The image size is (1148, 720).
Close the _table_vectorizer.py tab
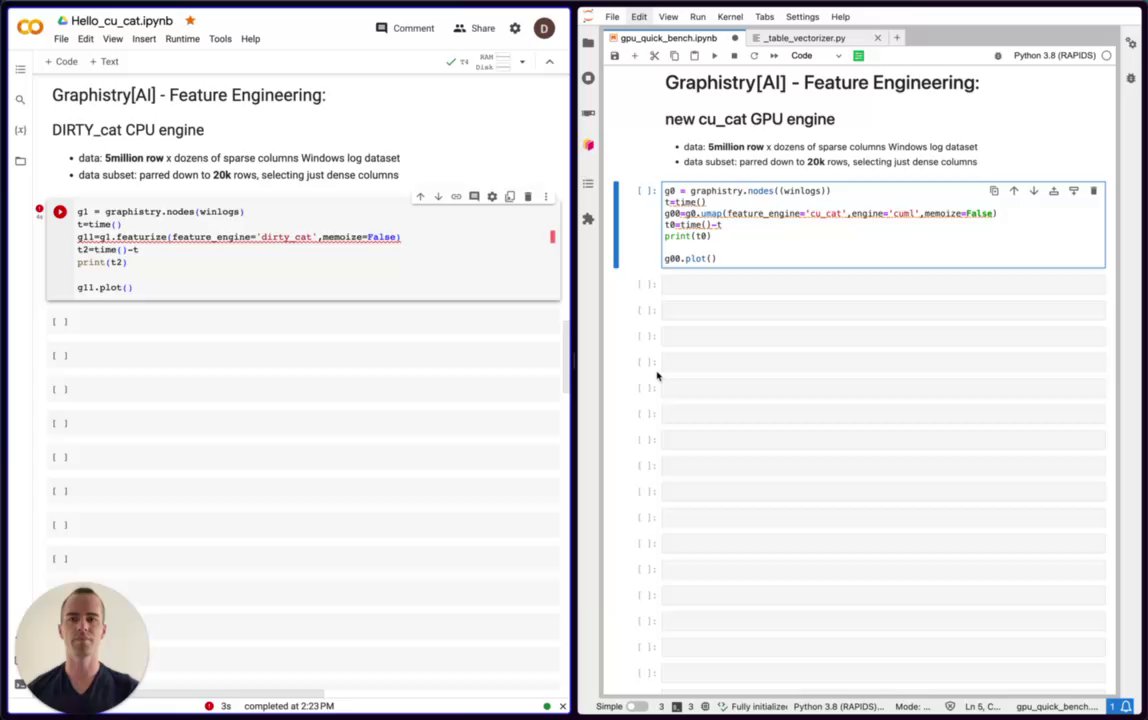[x=878, y=38]
